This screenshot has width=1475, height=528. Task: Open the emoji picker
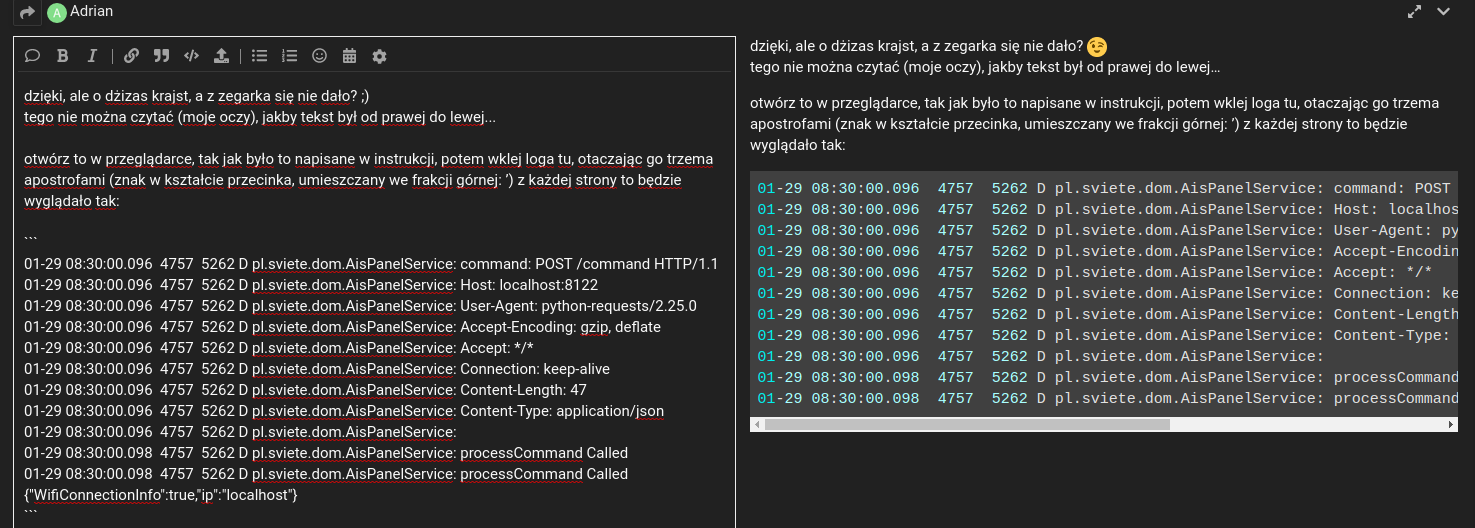(320, 56)
